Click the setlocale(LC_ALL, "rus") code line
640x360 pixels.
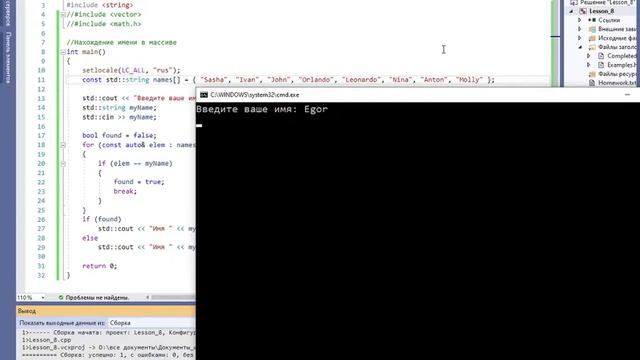tap(131, 70)
